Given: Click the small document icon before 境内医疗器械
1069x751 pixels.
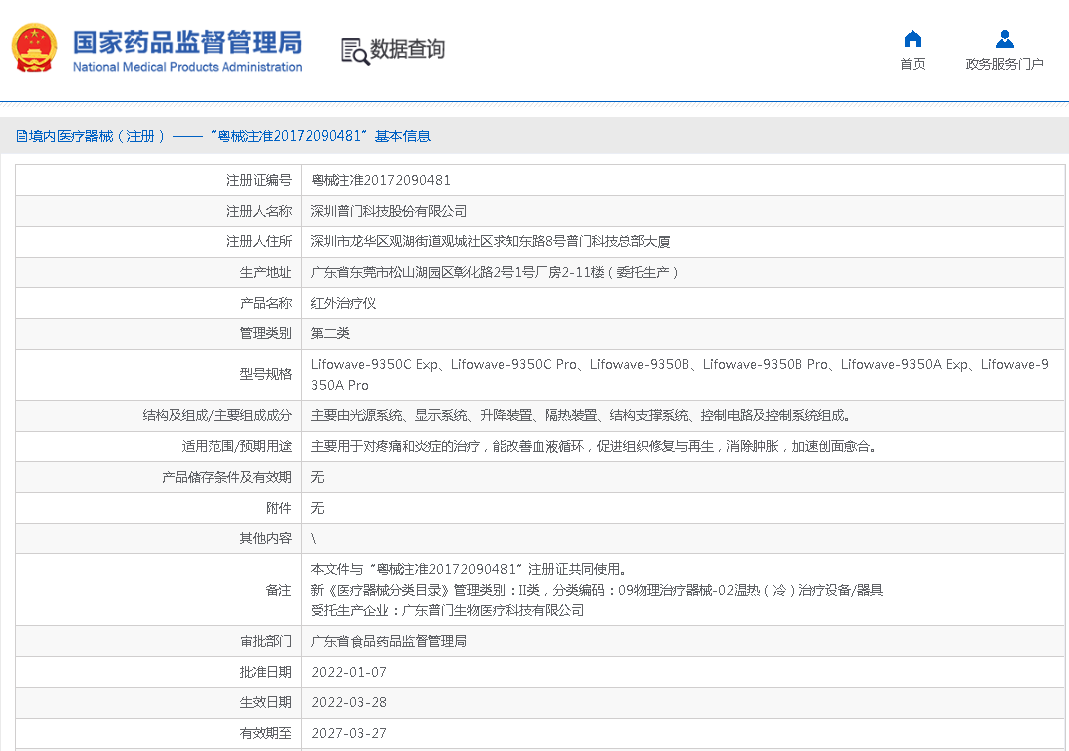Looking at the screenshot, I should click(x=21, y=136).
